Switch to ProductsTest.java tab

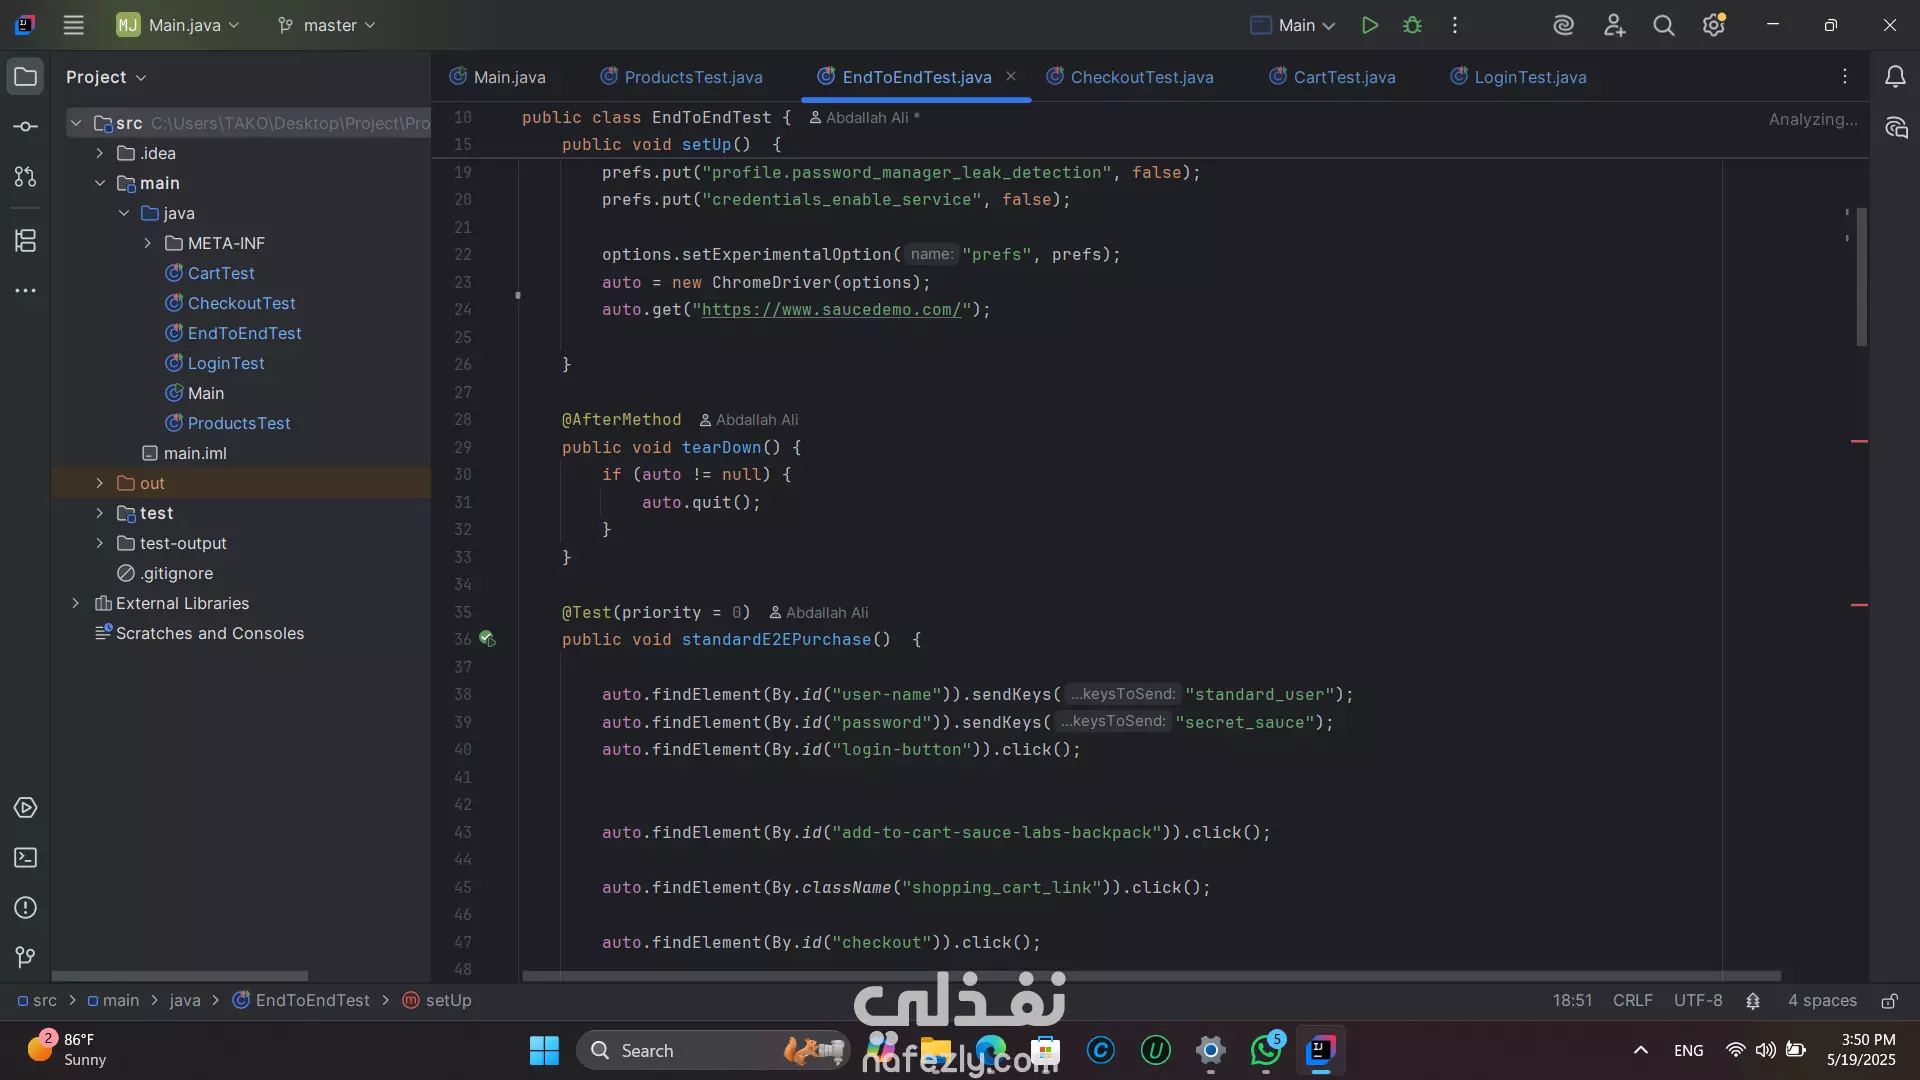pyautogui.click(x=681, y=77)
